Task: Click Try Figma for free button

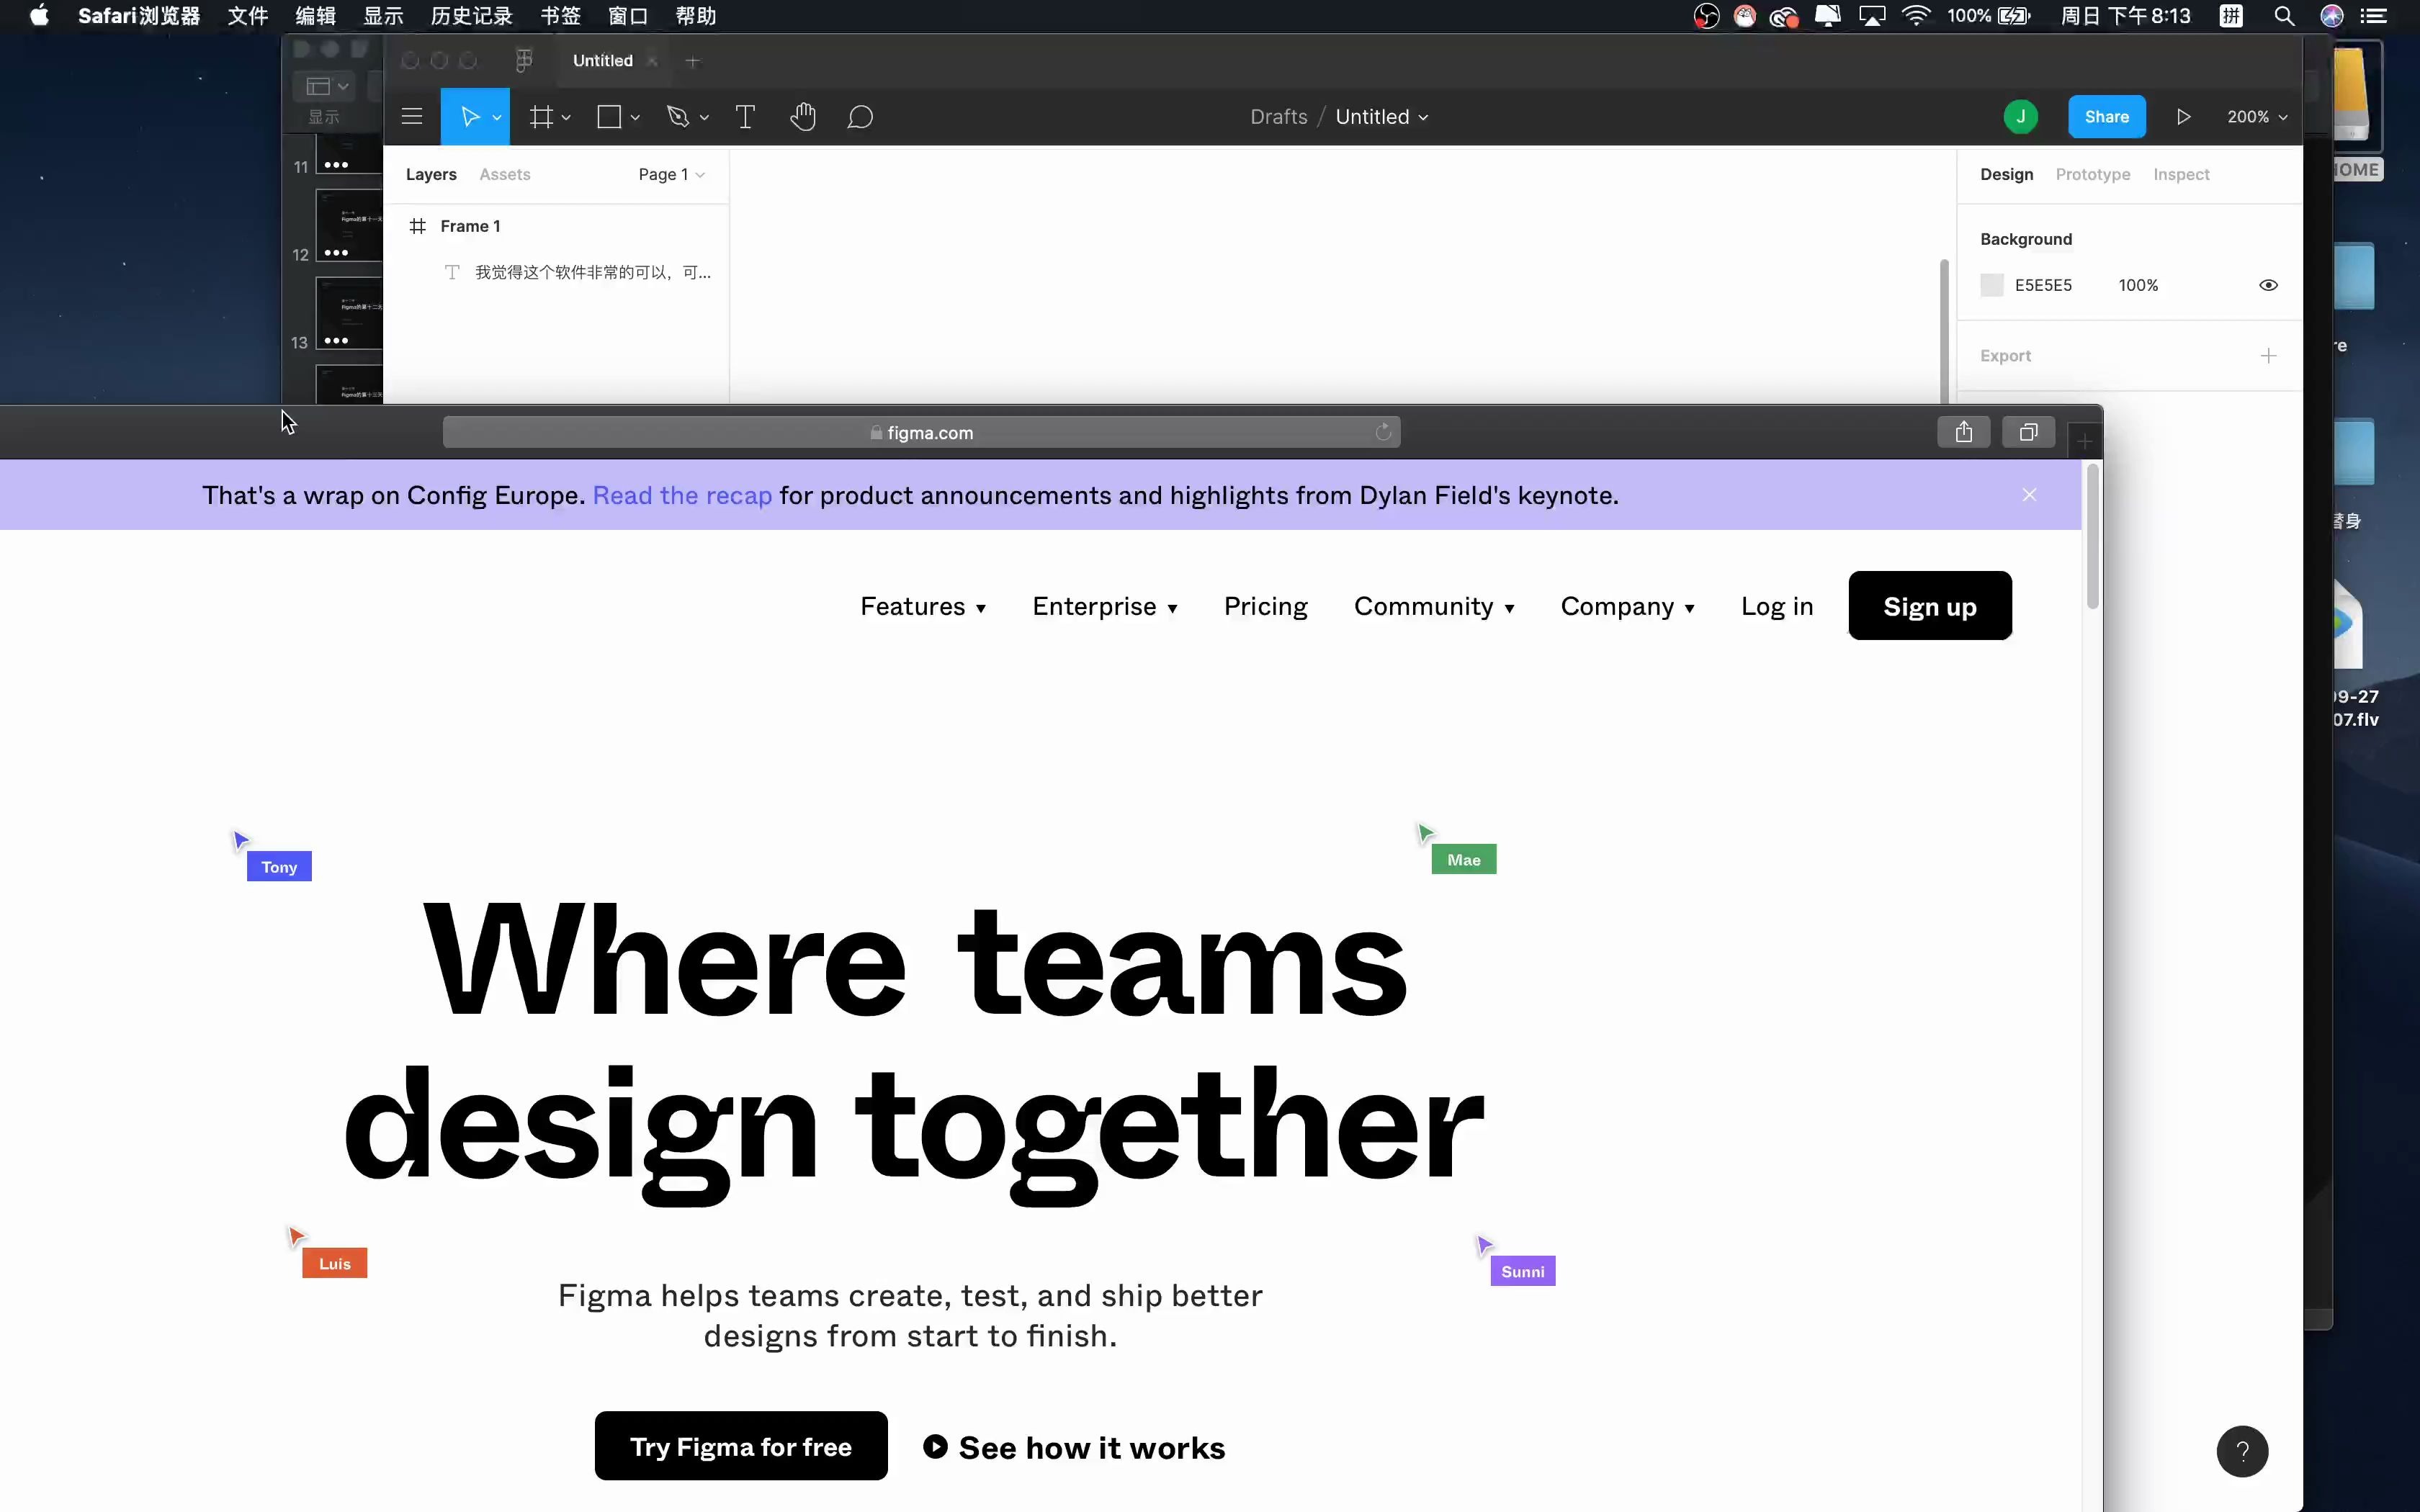Action: tap(740, 1446)
